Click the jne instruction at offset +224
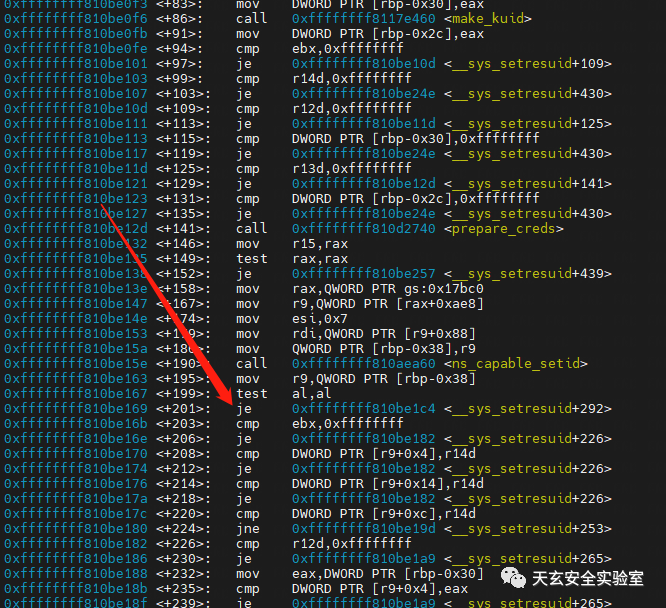Image resolution: width=666 pixels, height=608 pixels. (248, 529)
